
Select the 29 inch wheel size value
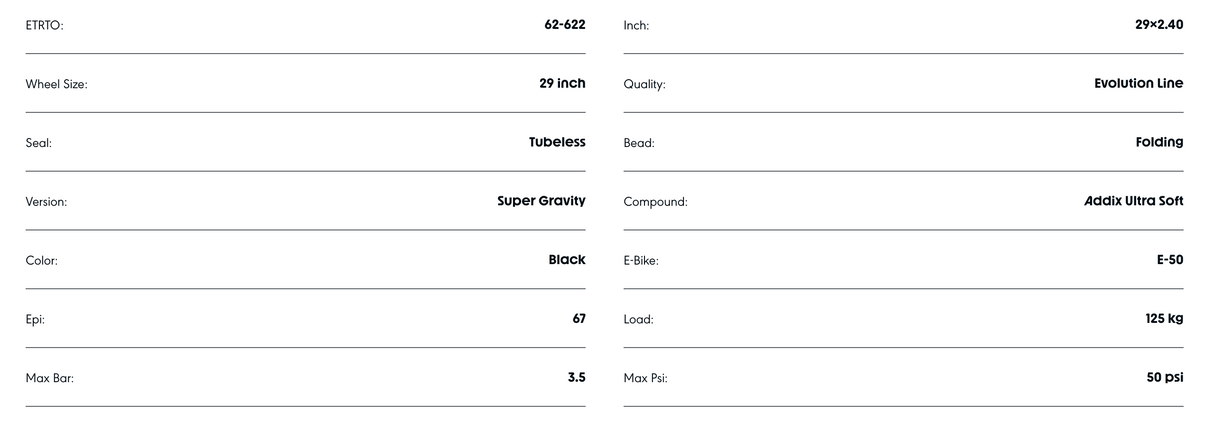[x=562, y=83]
